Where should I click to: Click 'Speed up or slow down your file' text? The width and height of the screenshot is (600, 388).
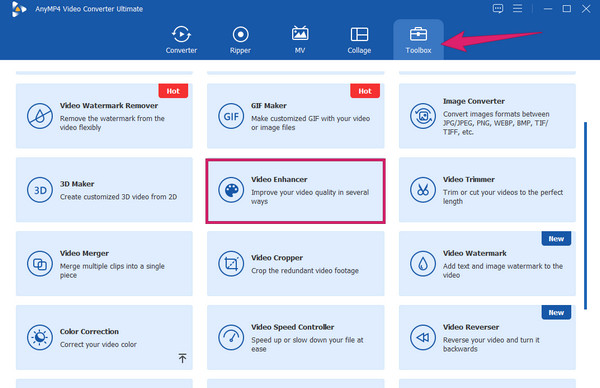(307, 344)
